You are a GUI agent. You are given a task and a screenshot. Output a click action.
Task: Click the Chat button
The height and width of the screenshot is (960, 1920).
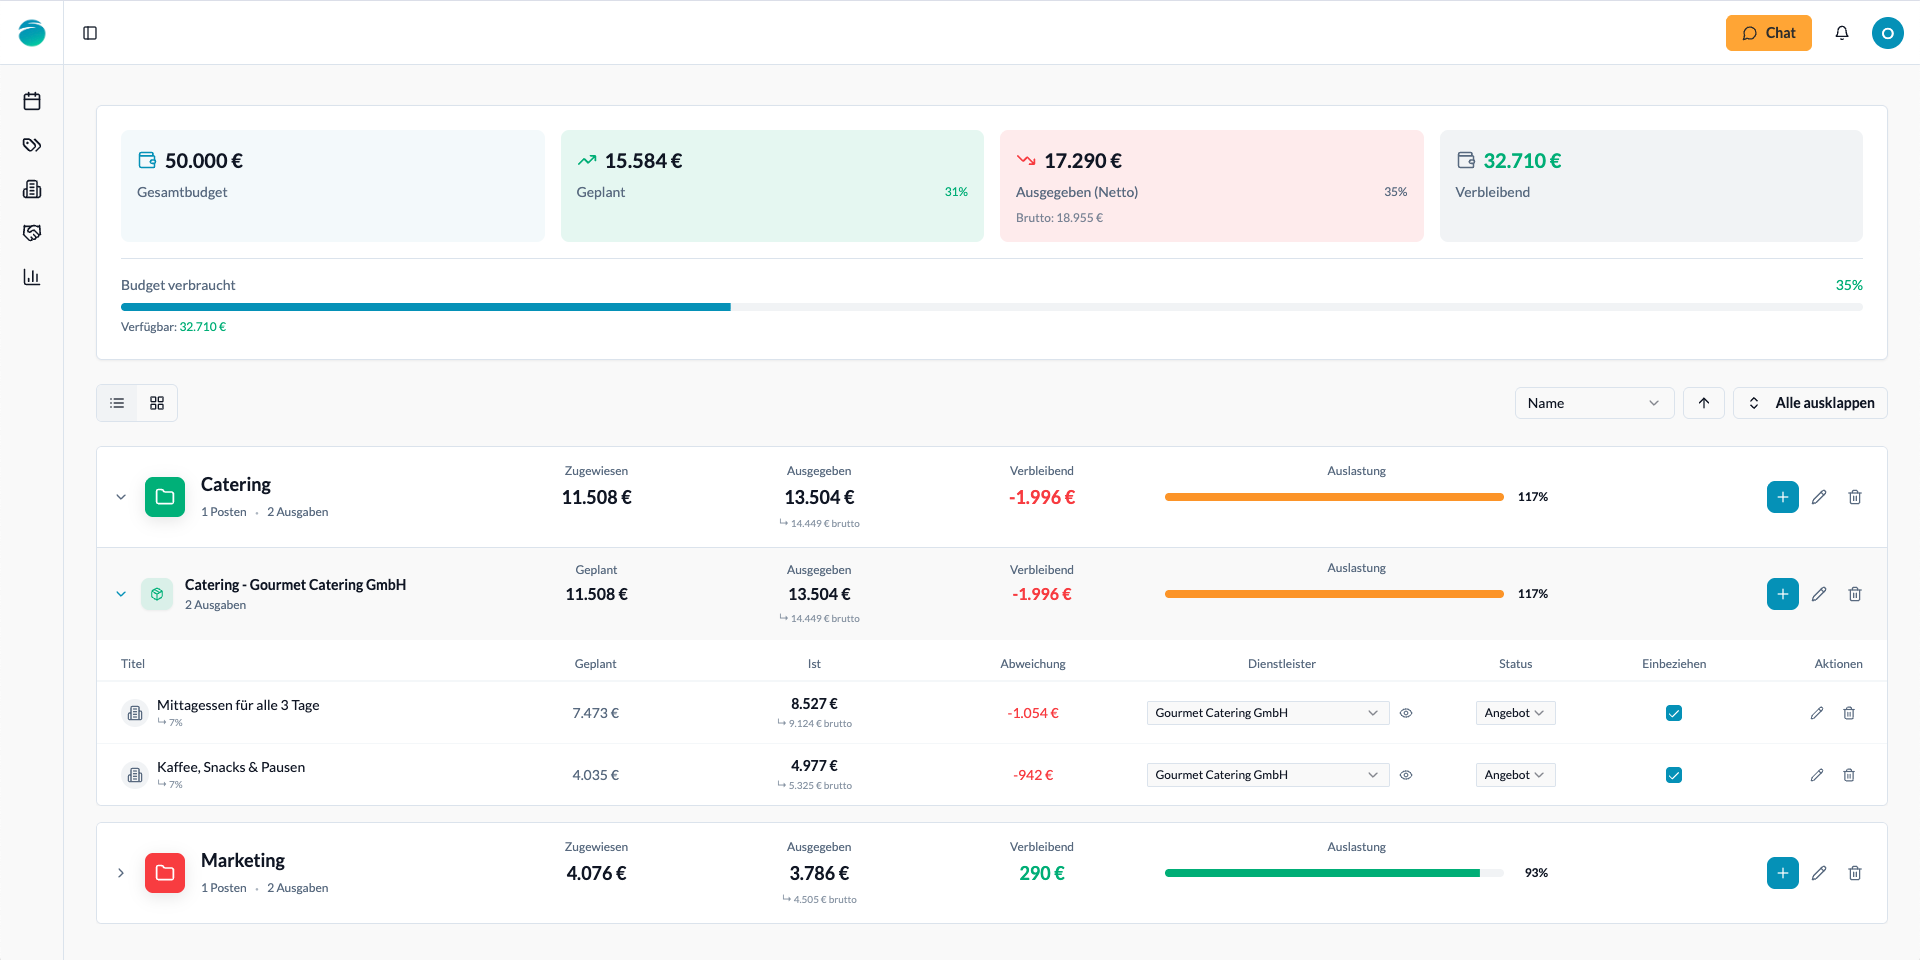click(x=1767, y=33)
